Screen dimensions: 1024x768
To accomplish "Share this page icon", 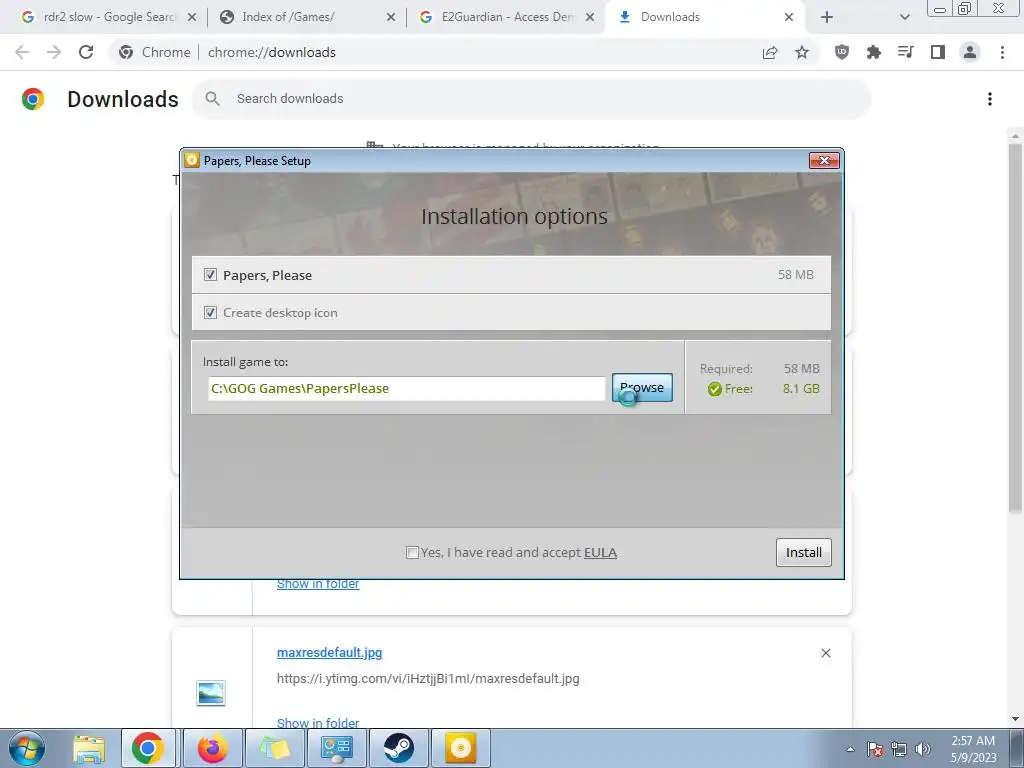I will 770,52.
